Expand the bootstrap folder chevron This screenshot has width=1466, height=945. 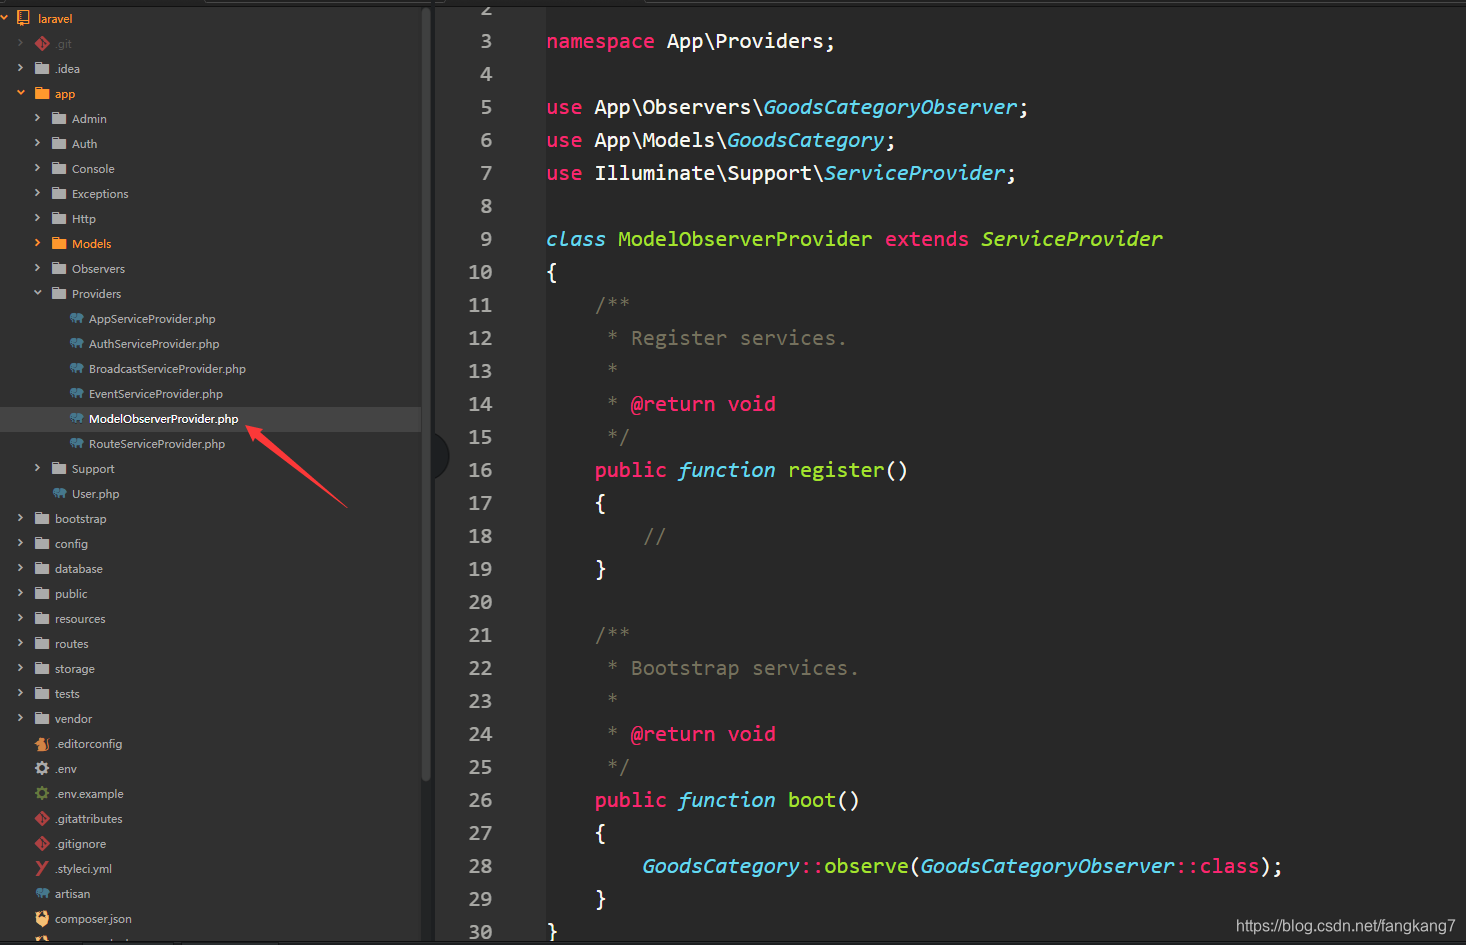coord(20,518)
